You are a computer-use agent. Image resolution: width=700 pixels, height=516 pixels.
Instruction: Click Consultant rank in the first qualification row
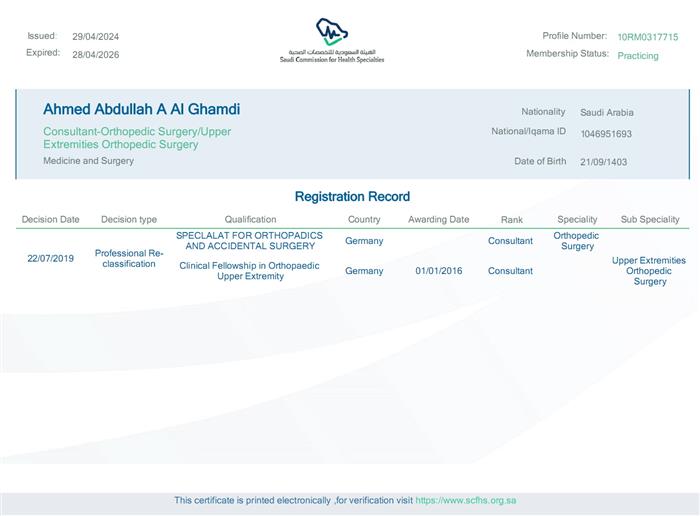[510, 241]
